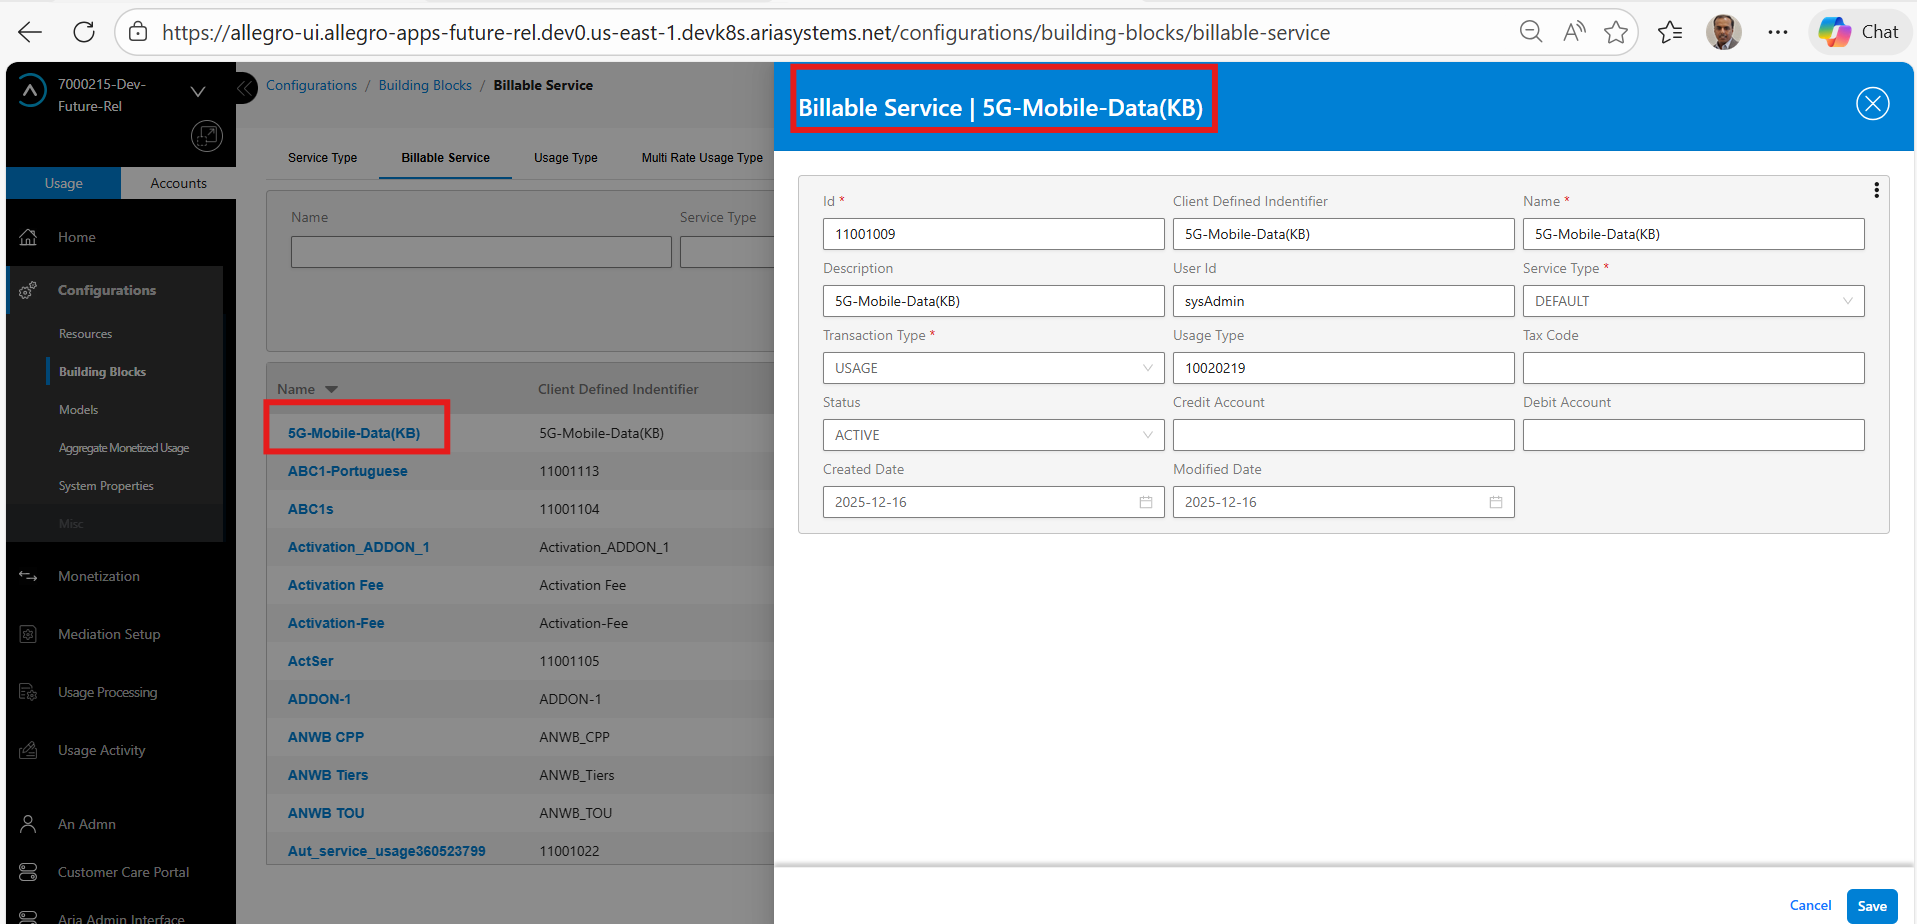The height and width of the screenshot is (924, 1917).
Task: Toggle the tenant switcher chevron for 7000215-Dev-Future-Rel
Action: point(197,90)
